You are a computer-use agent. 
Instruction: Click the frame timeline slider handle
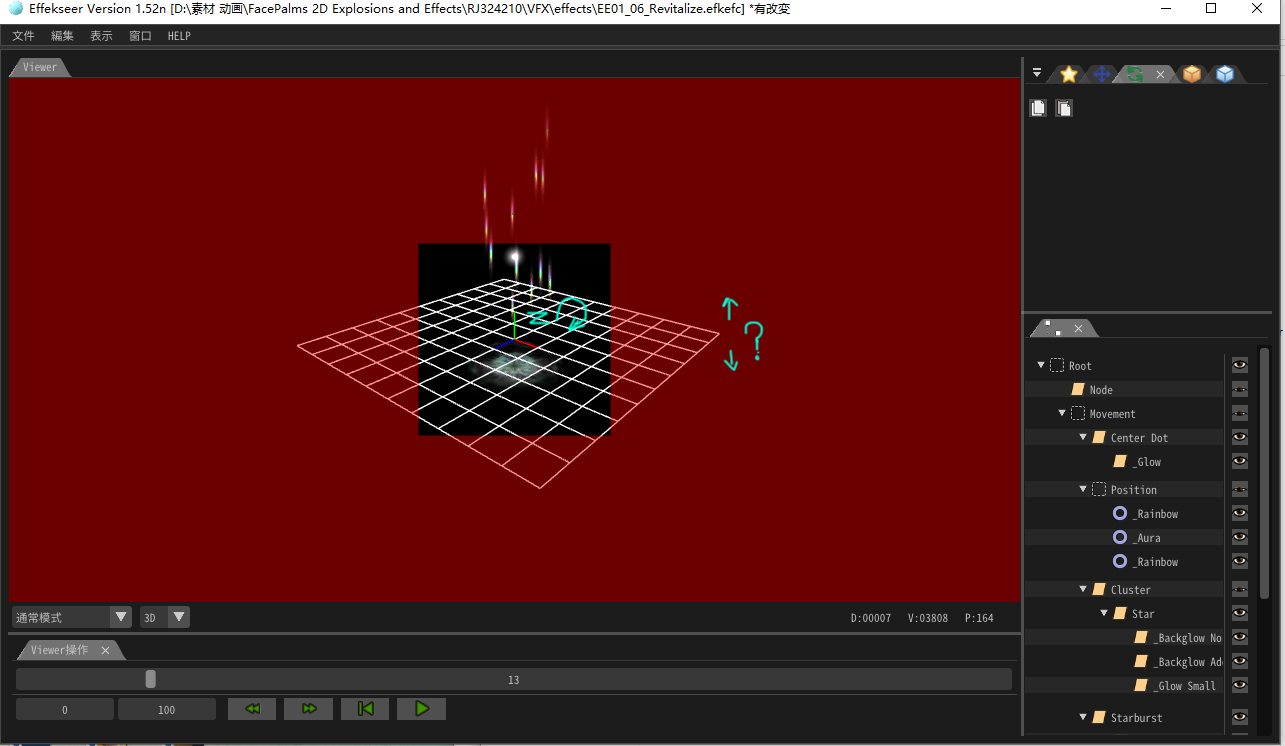point(151,679)
